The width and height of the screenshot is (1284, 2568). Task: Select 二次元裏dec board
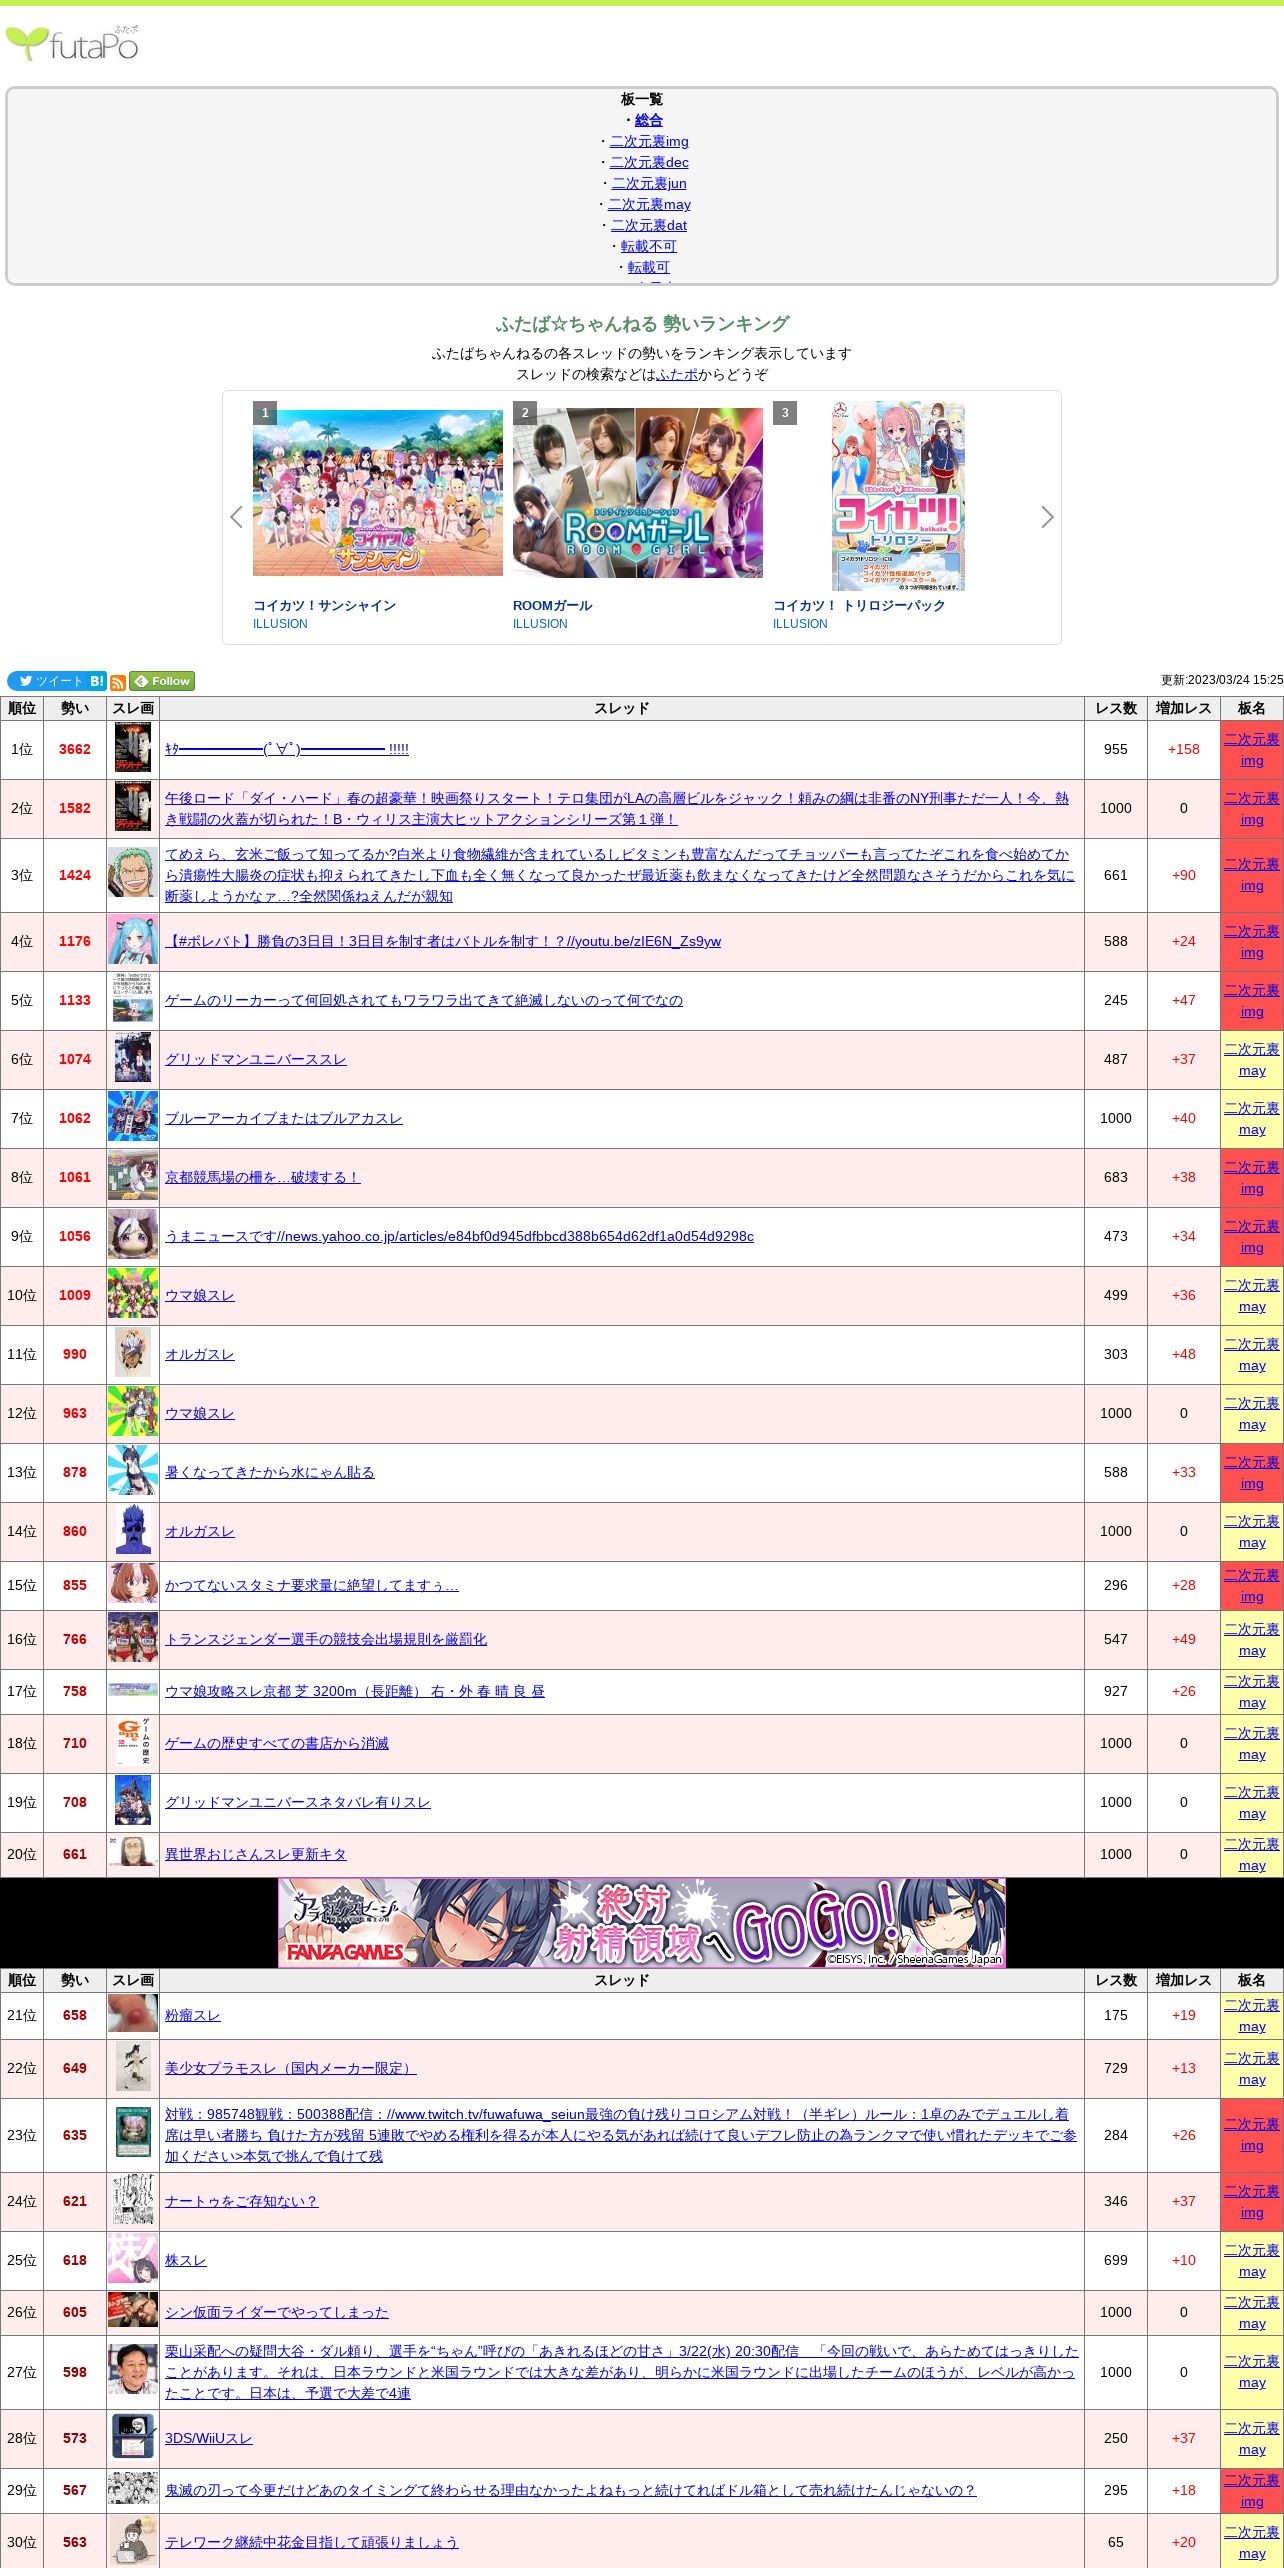649,162
